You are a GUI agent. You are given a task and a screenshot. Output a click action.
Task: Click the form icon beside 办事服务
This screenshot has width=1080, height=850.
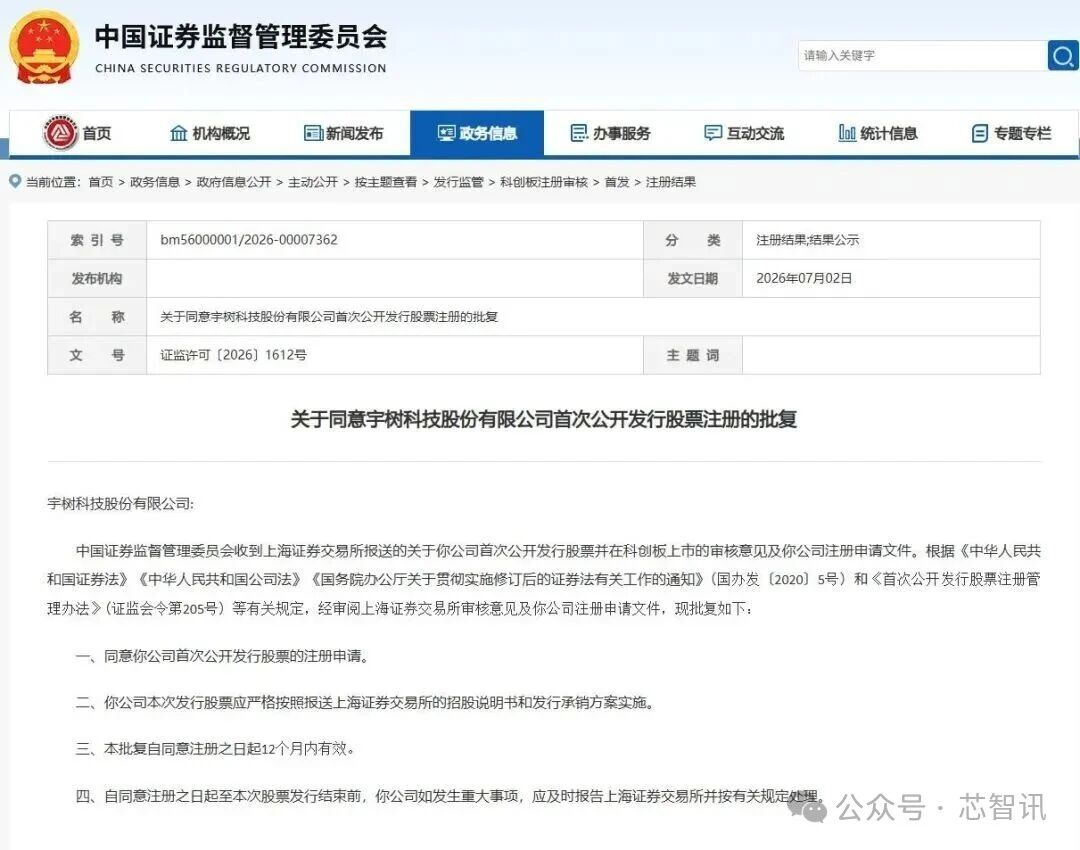(x=580, y=133)
